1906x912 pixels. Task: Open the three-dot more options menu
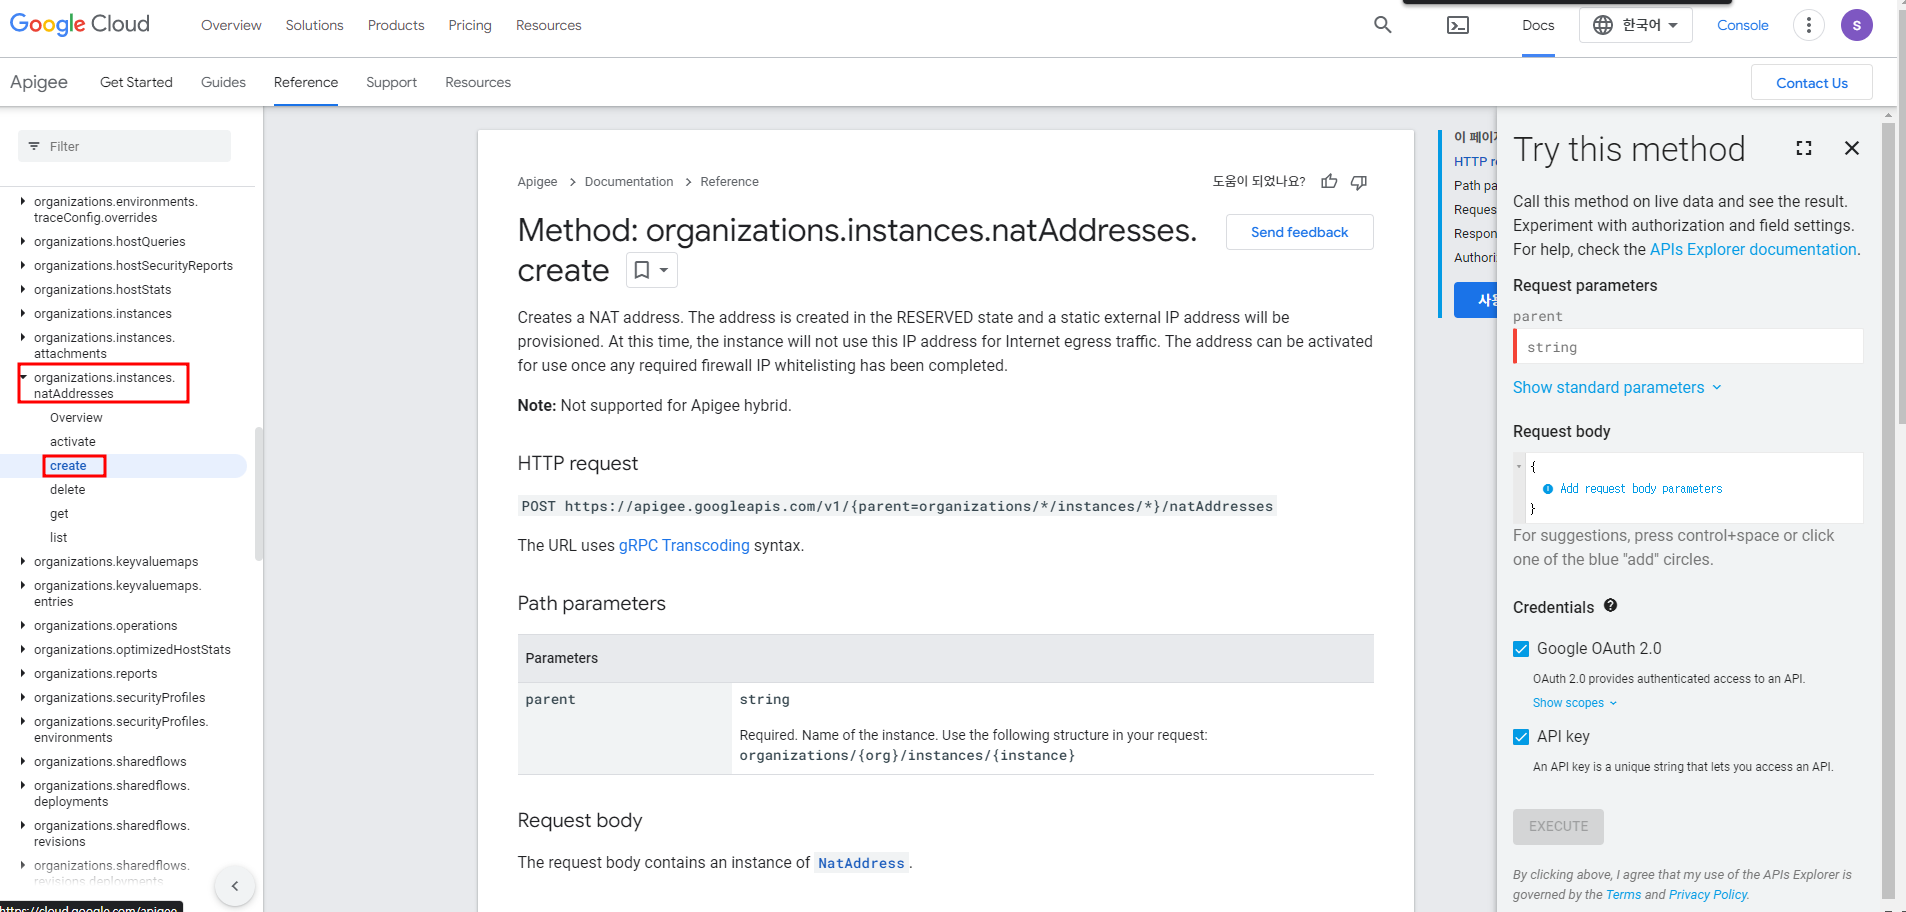click(x=1808, y=25)
